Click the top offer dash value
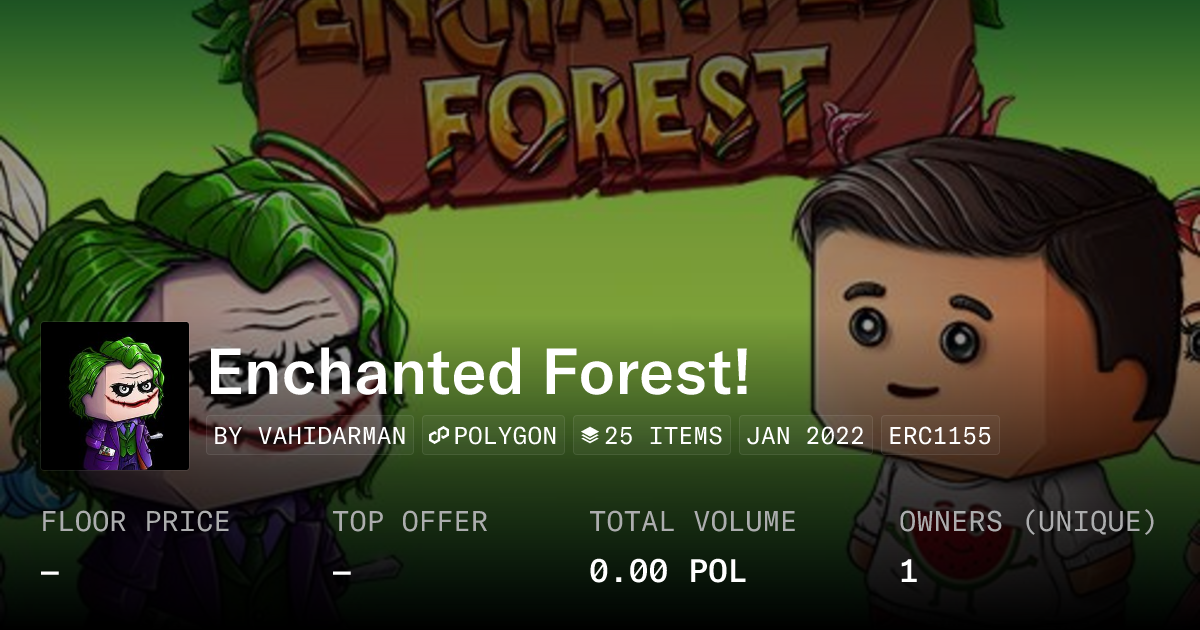Viewport: 1200px width, 630px height. (x=342, y=573)
